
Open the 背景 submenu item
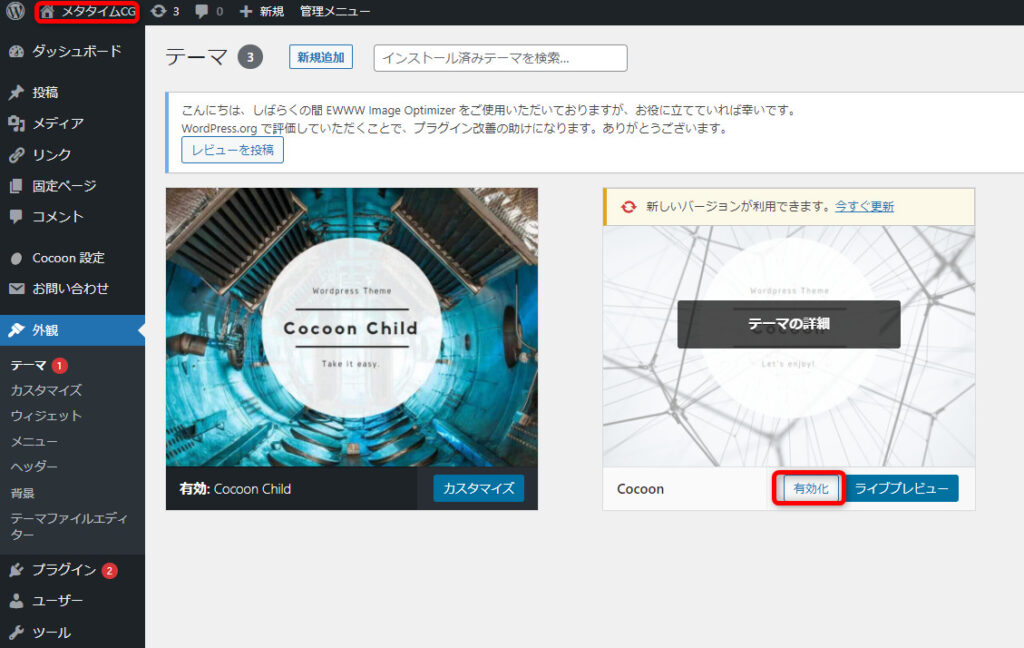[x=22, y=493]
